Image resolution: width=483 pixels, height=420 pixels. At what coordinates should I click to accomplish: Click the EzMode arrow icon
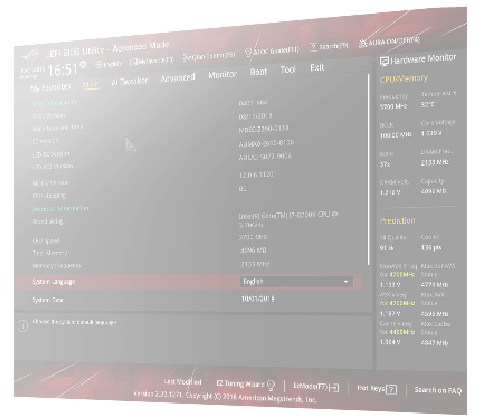point(335,387)
